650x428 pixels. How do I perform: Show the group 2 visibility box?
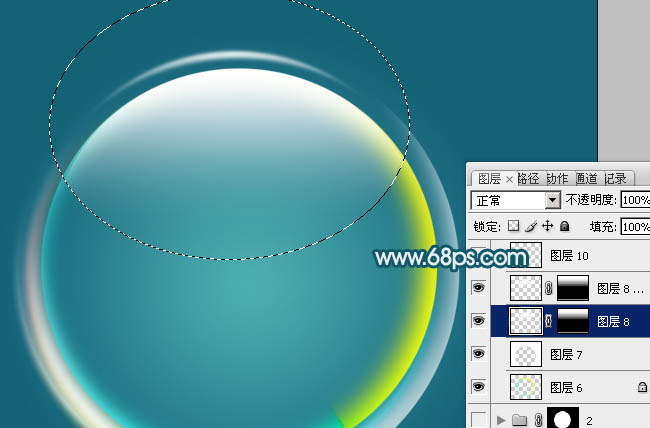point(478,420)
